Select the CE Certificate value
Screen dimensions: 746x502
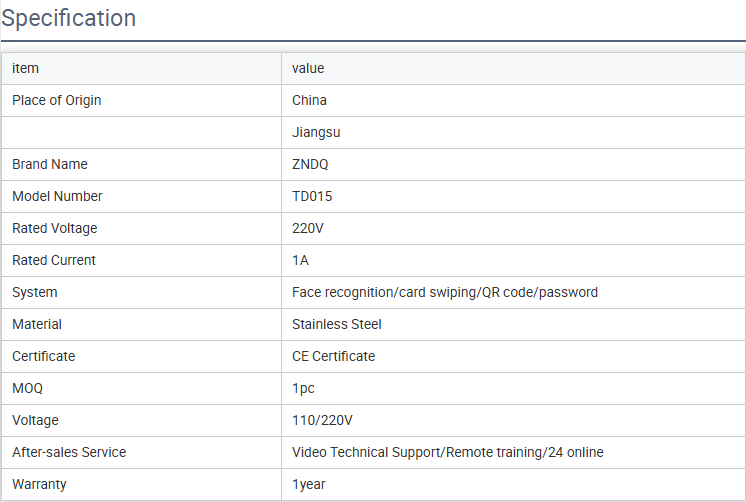(333, 356)
